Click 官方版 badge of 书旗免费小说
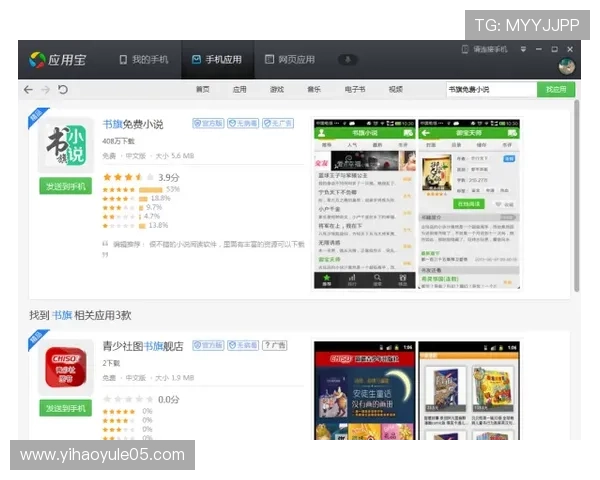 (208, 123)
